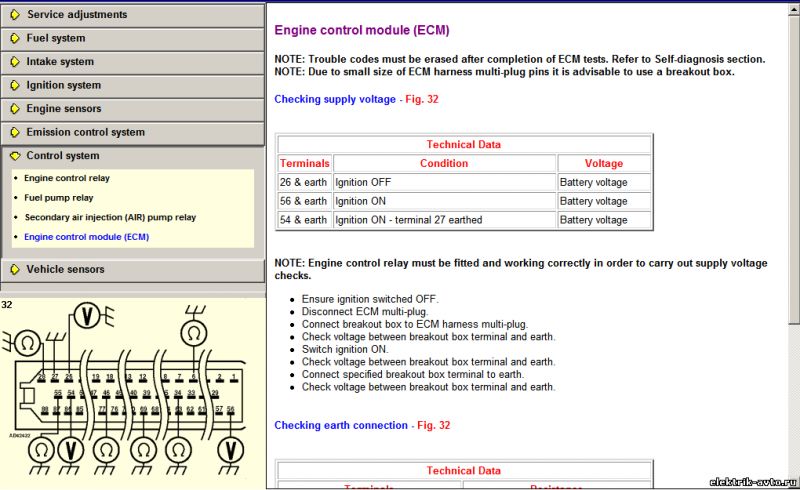
Task: Click the Checking earth connection heading
Action: coord(341,425)
